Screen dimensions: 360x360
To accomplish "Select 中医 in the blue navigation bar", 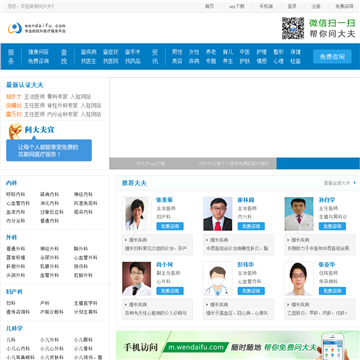I will (245, 52).
